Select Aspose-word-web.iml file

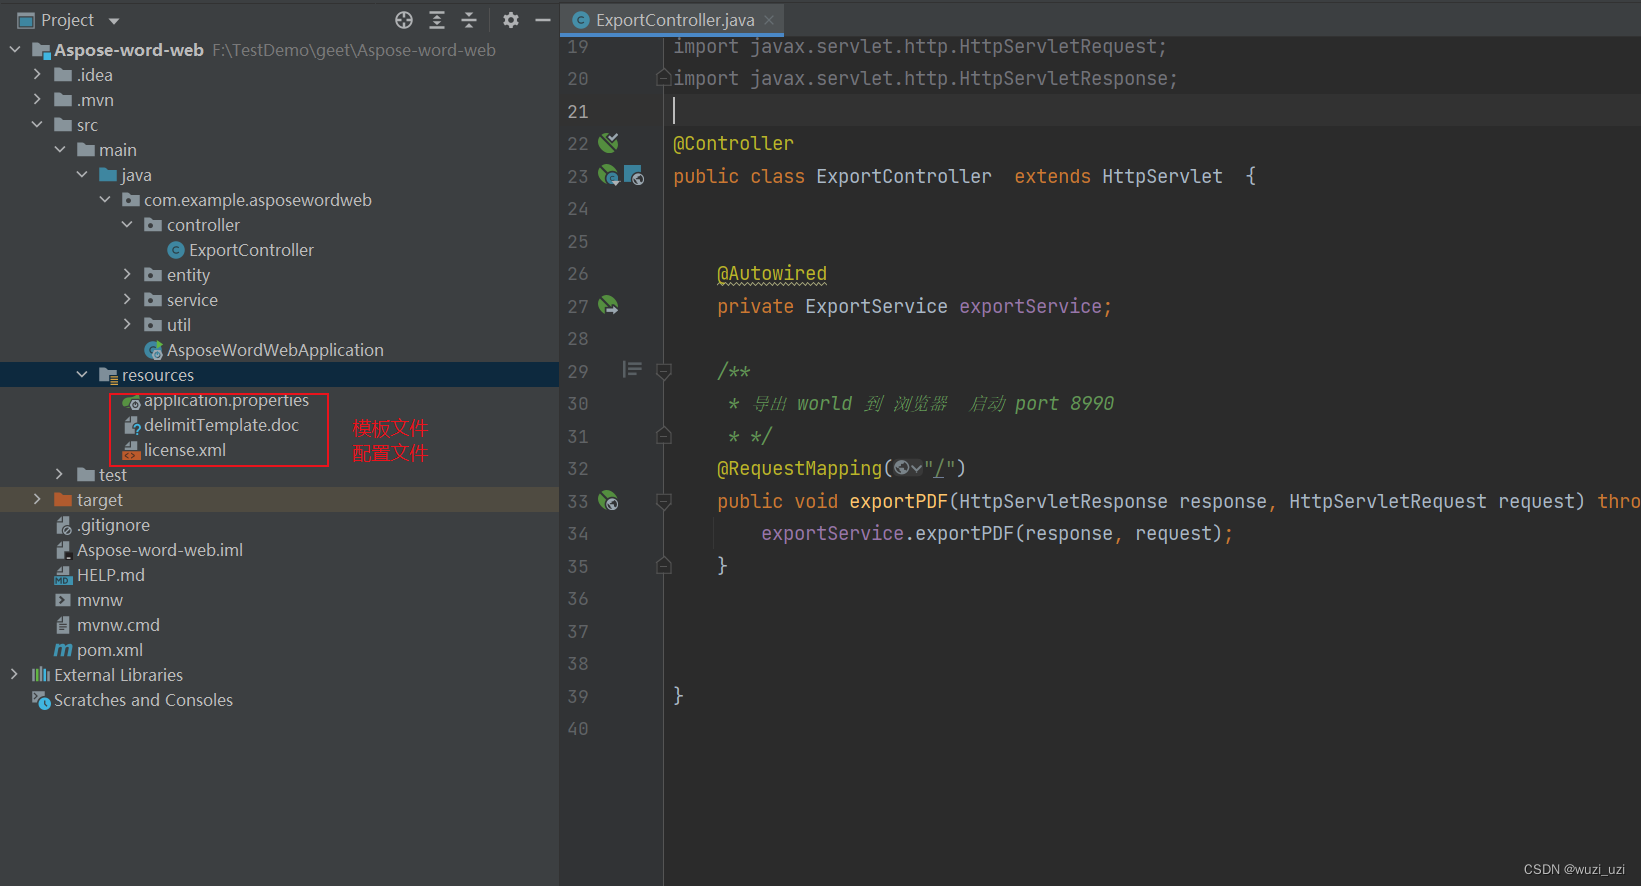point(160,550)
